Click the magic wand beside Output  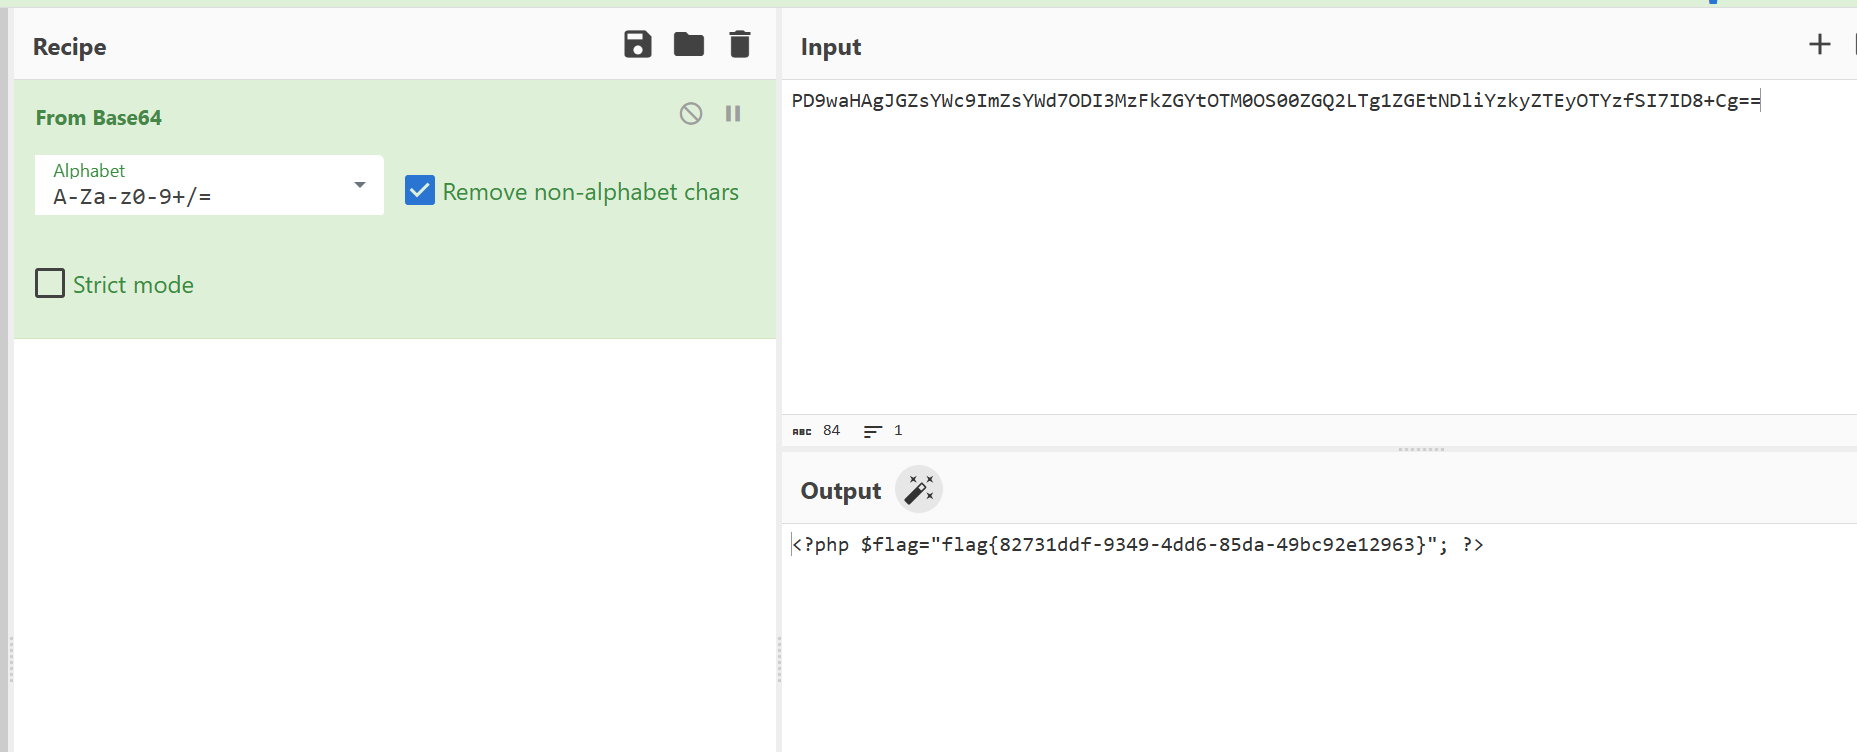click(918, 490)
